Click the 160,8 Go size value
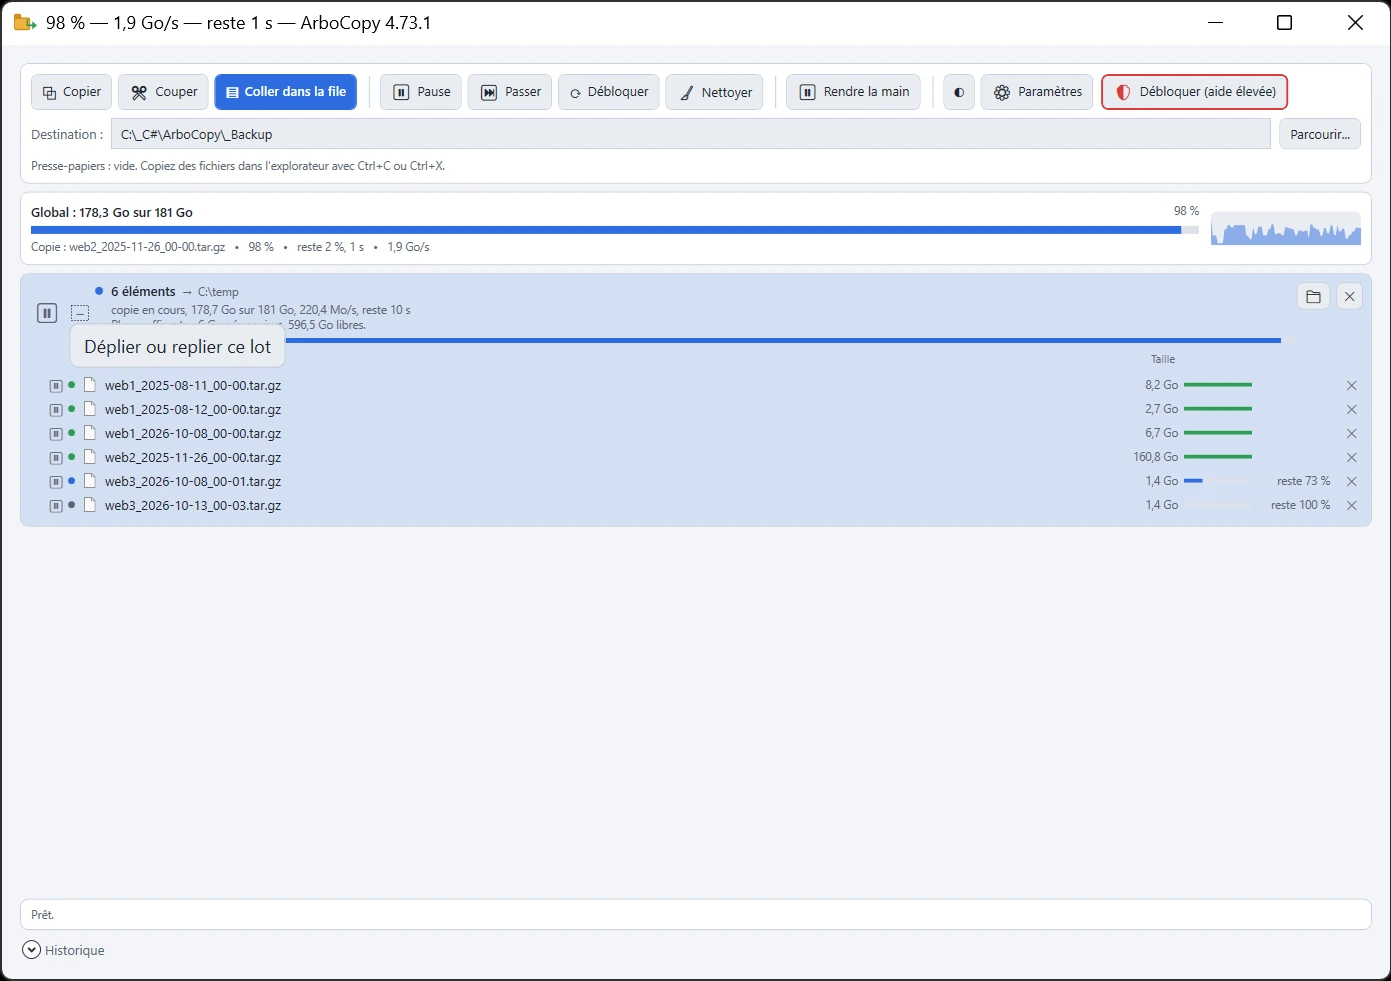The width and height of the screenshot is (1391, 981). pos(1156,457)
